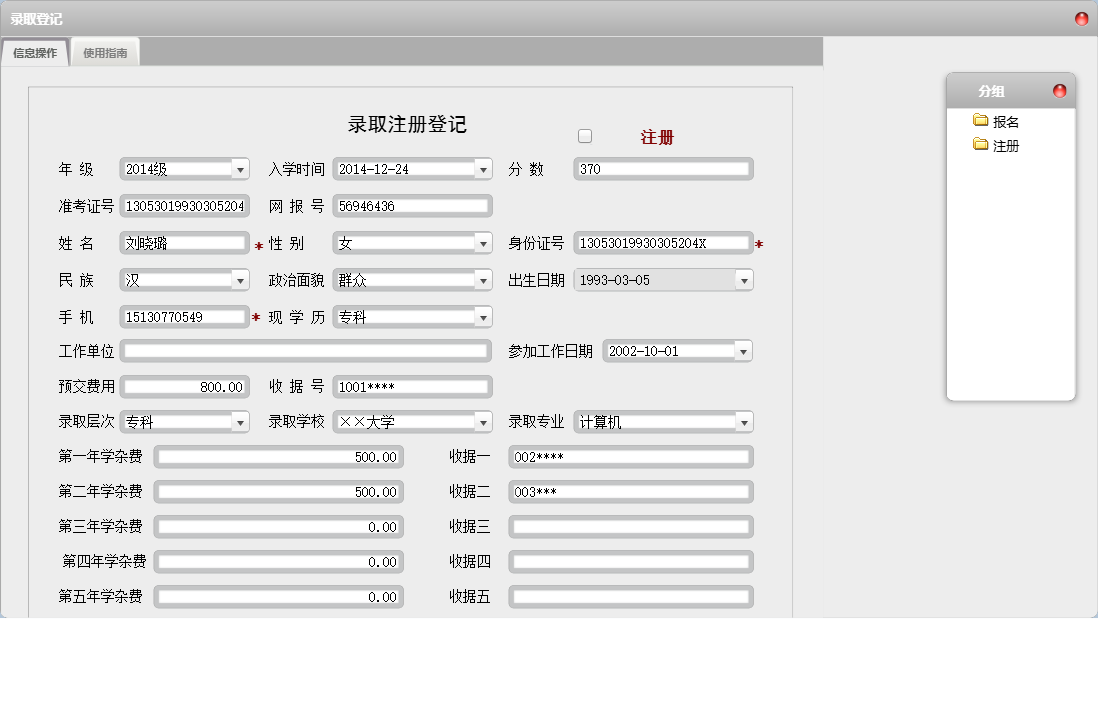
Task: Expand the 政治面貌 dropdown showing 群众
Action: point(482,280)
